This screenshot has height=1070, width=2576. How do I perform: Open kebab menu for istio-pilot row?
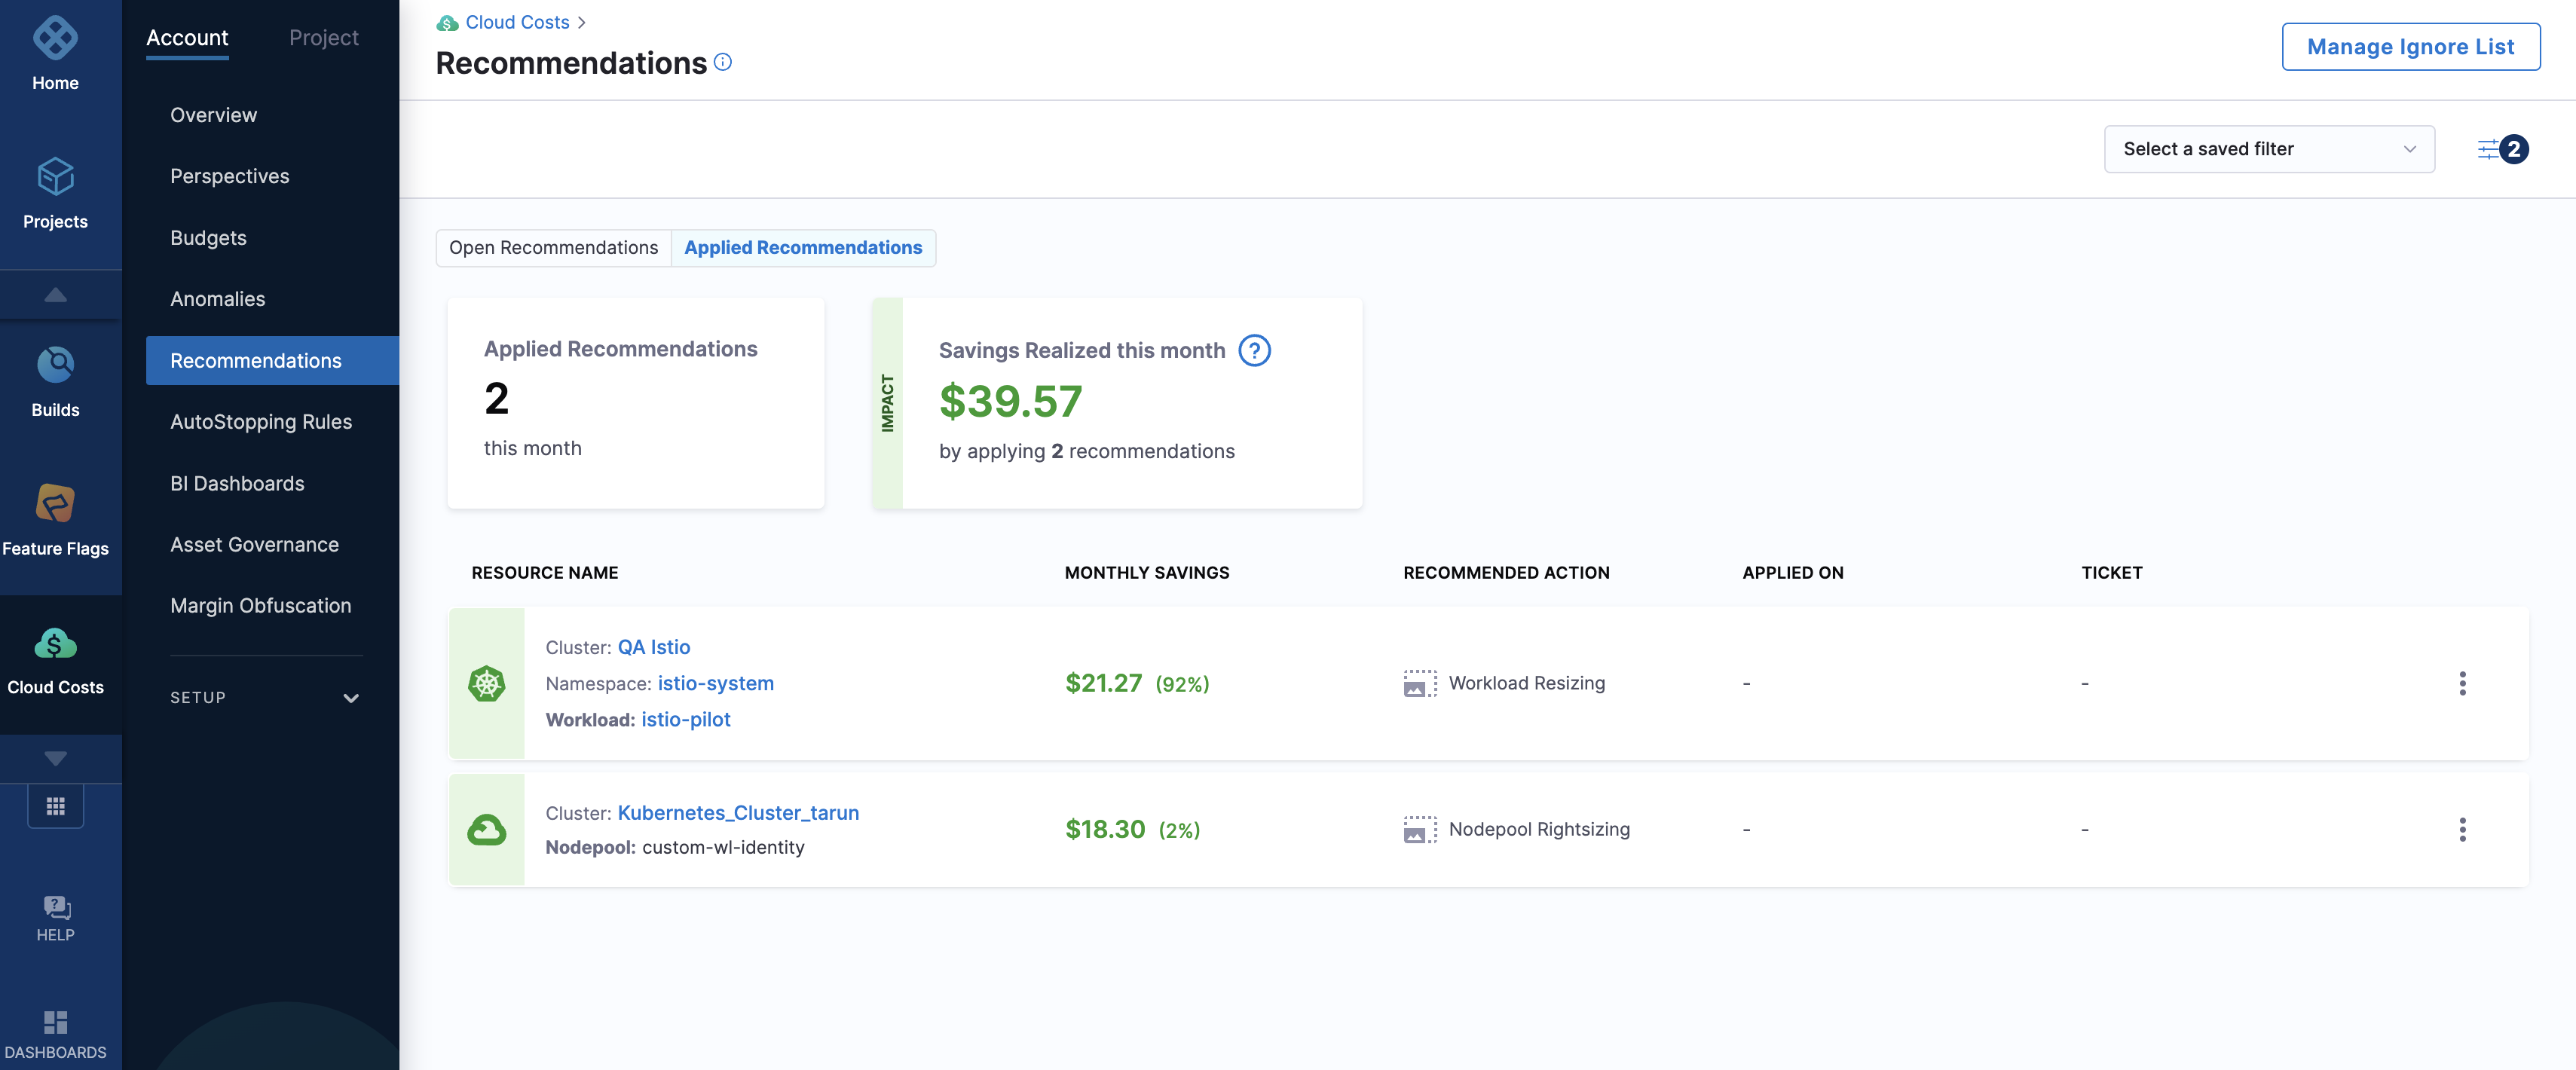point(2462,684)
